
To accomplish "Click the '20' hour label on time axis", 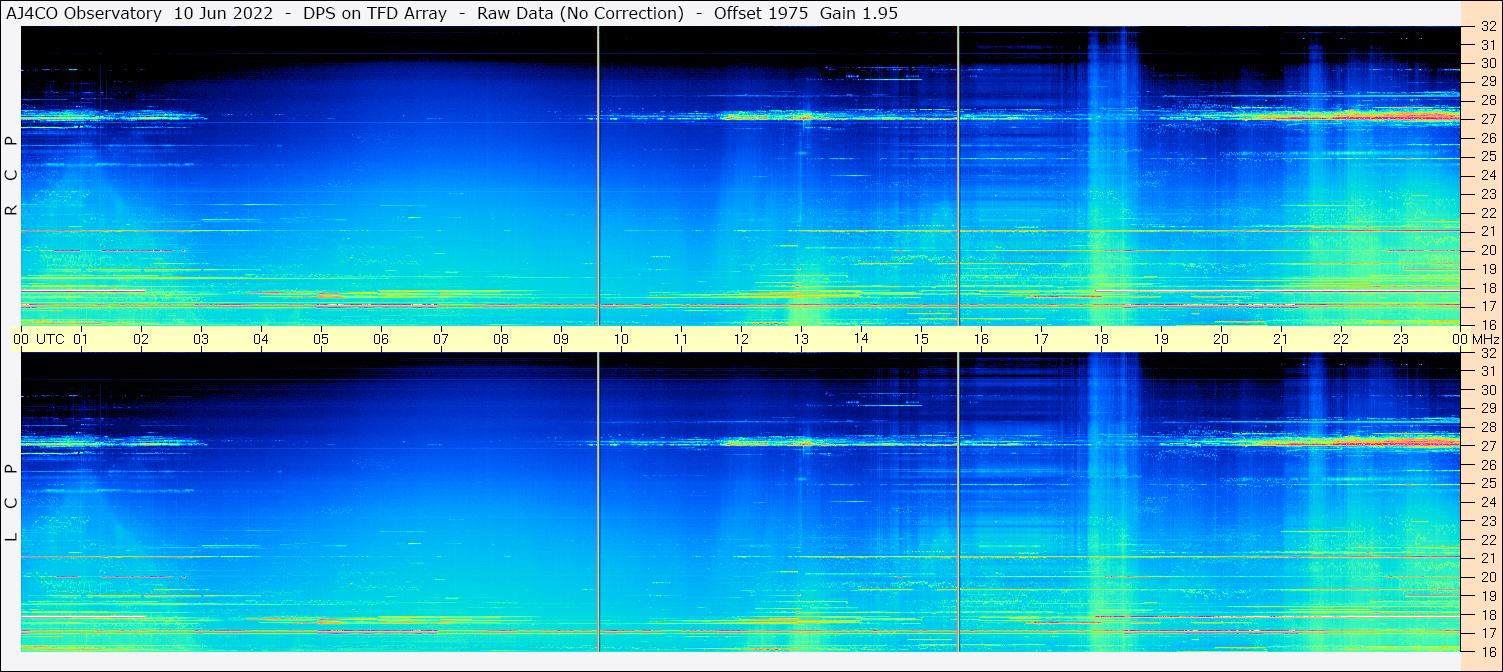I will point(1221,339).
